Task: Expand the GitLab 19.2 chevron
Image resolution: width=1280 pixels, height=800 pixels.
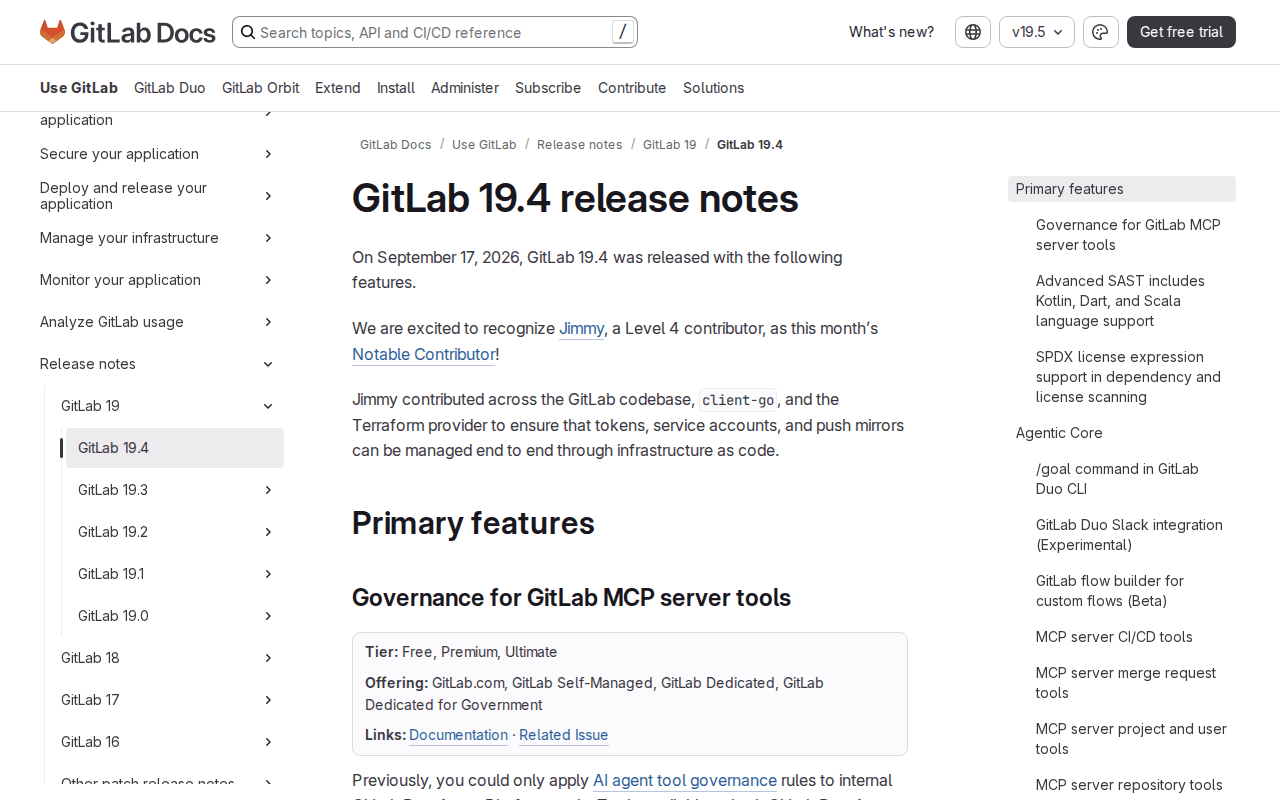Action: 268,532
